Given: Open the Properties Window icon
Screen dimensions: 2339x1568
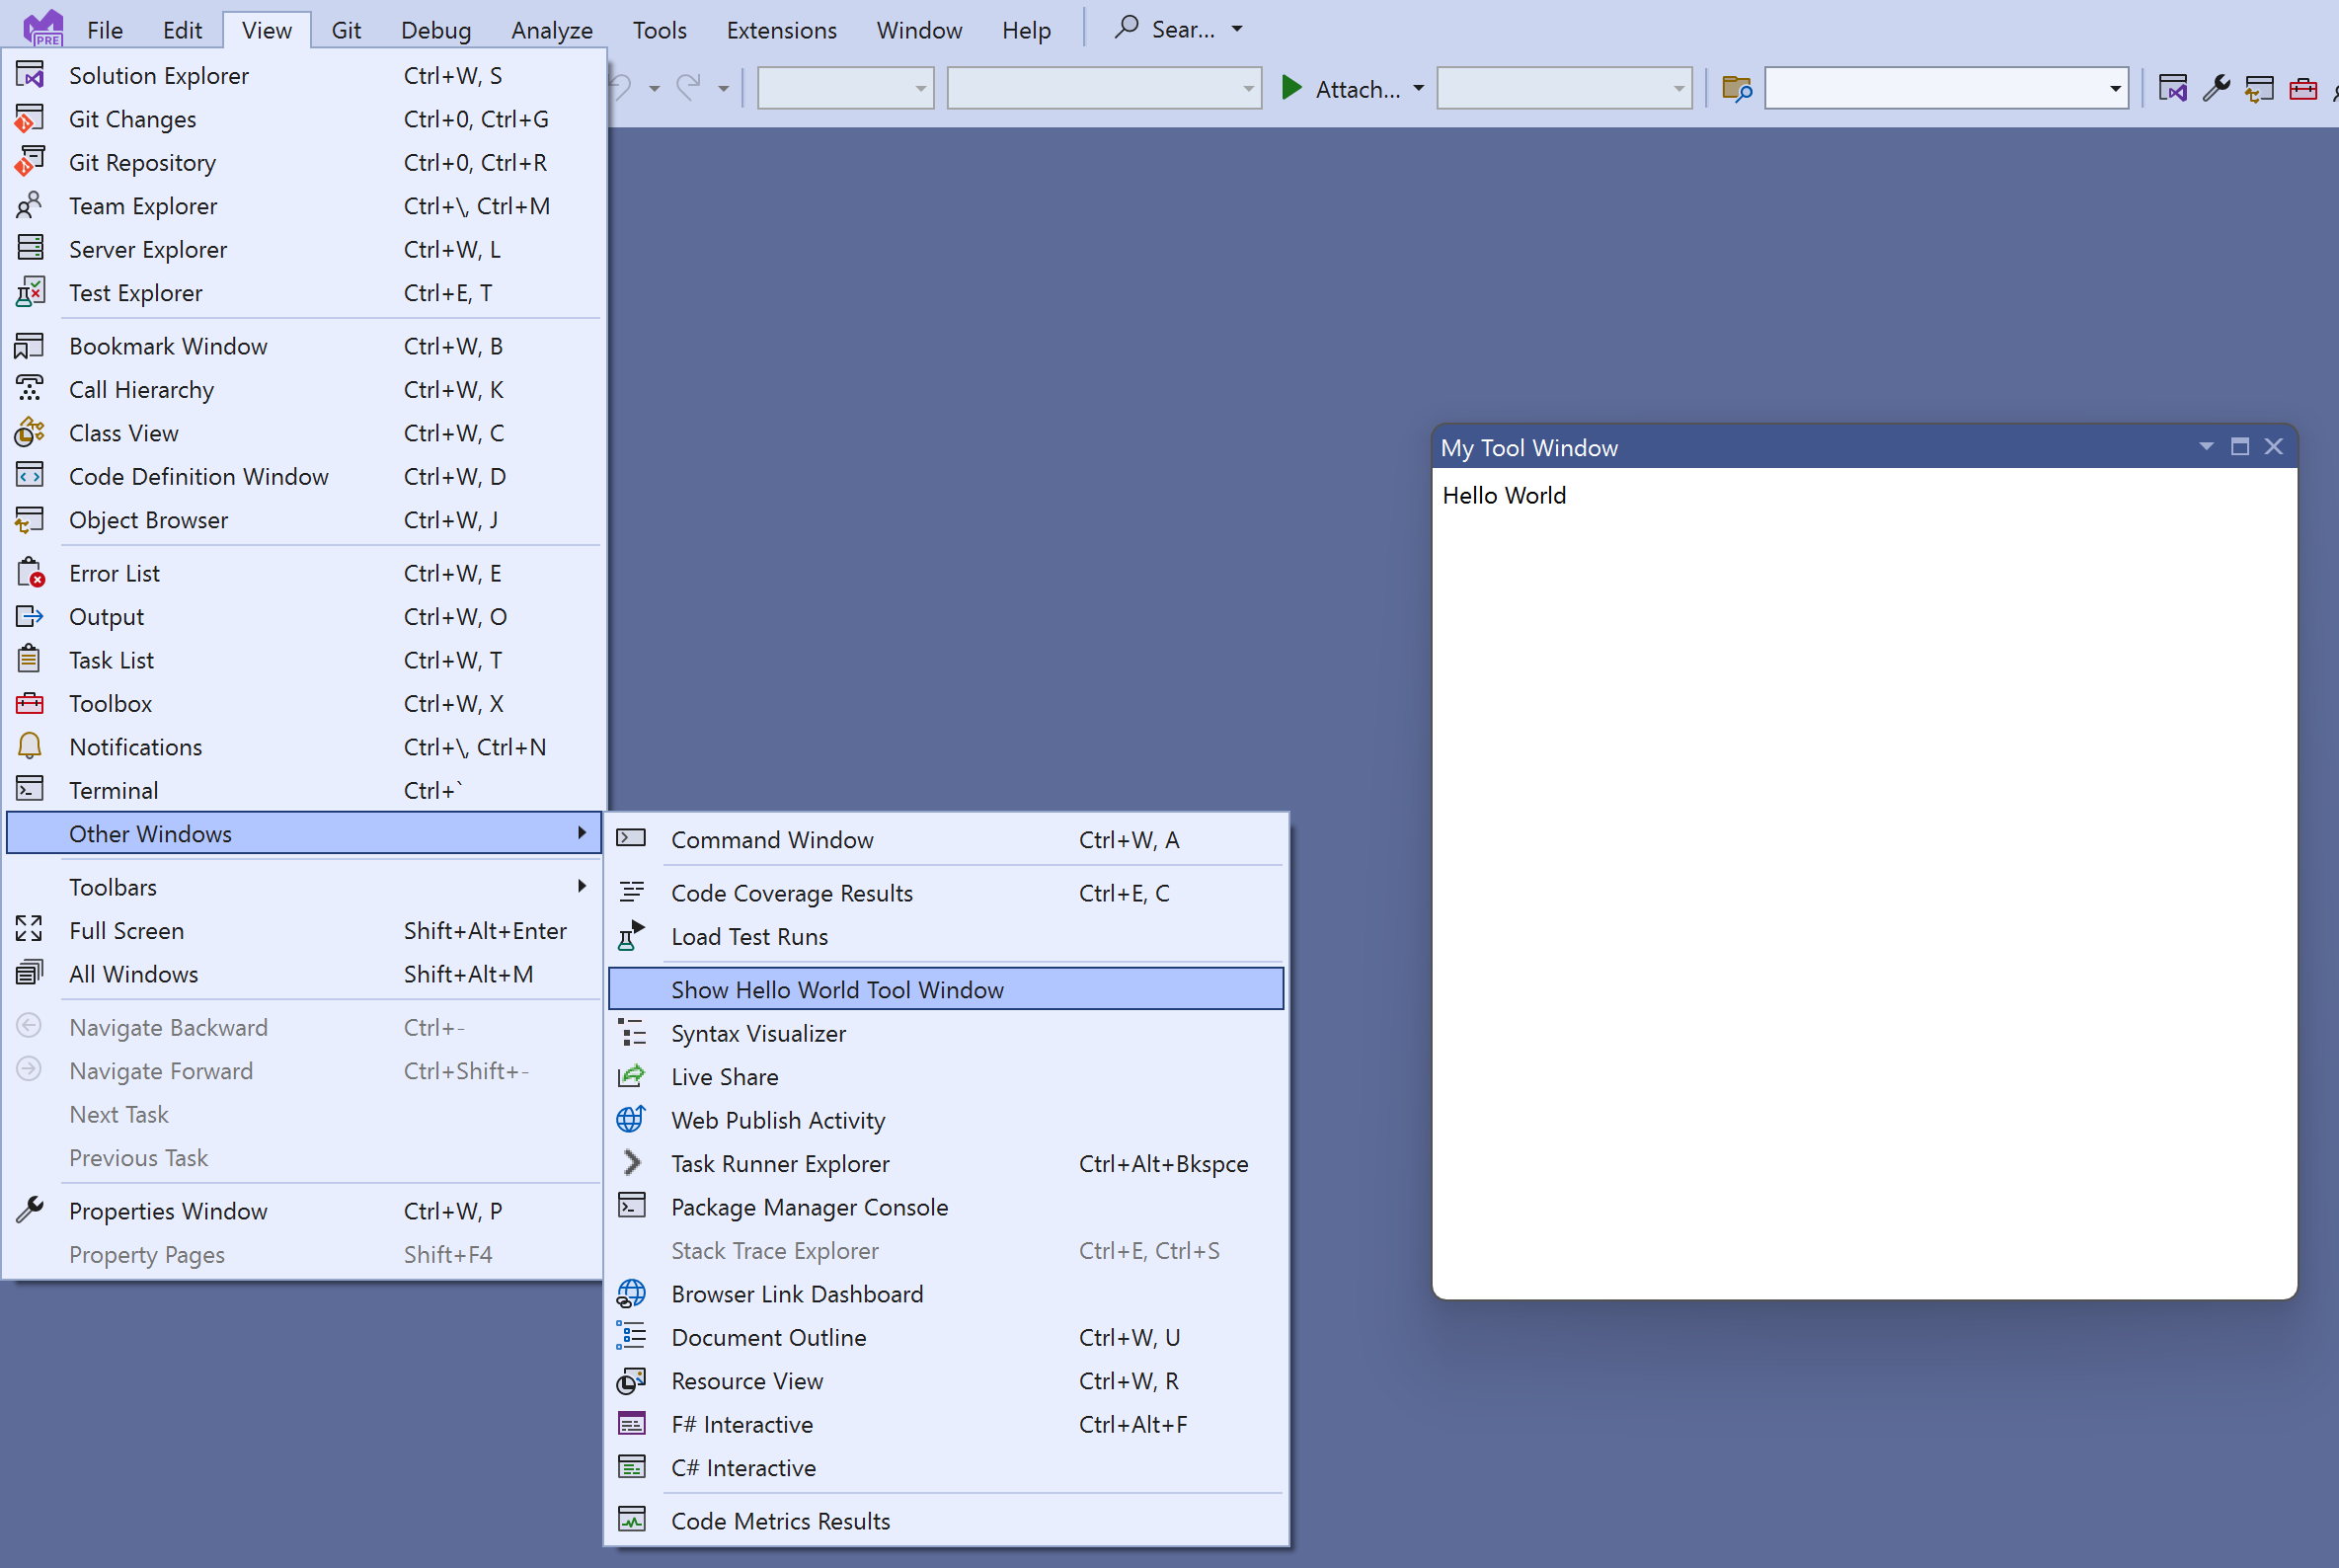Looking at the screenshot, I should point(30,1210).
